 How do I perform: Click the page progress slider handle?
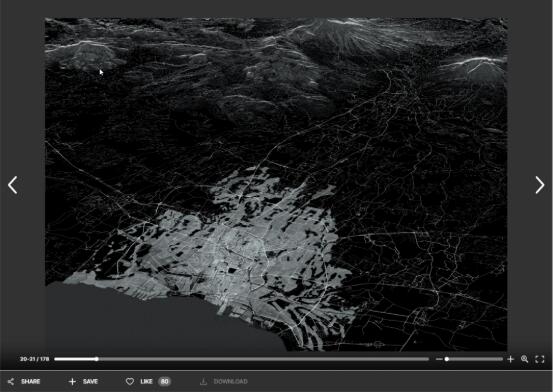[x=97, y=359]
